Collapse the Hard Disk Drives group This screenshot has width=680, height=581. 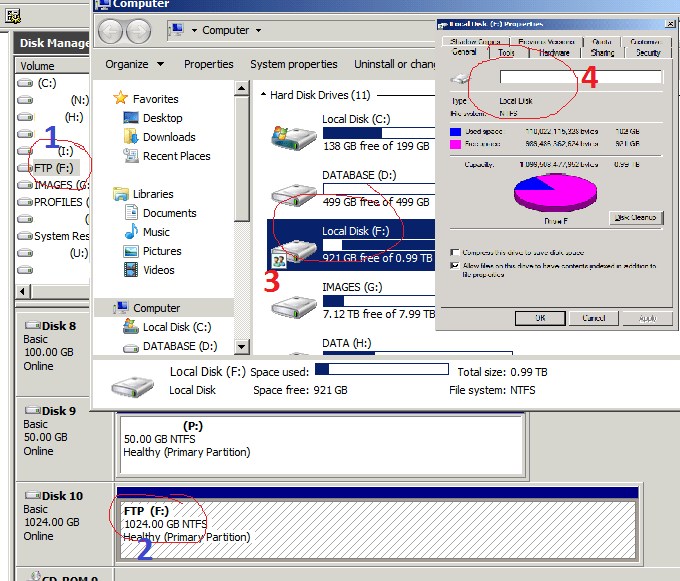[x=263, y=94]
